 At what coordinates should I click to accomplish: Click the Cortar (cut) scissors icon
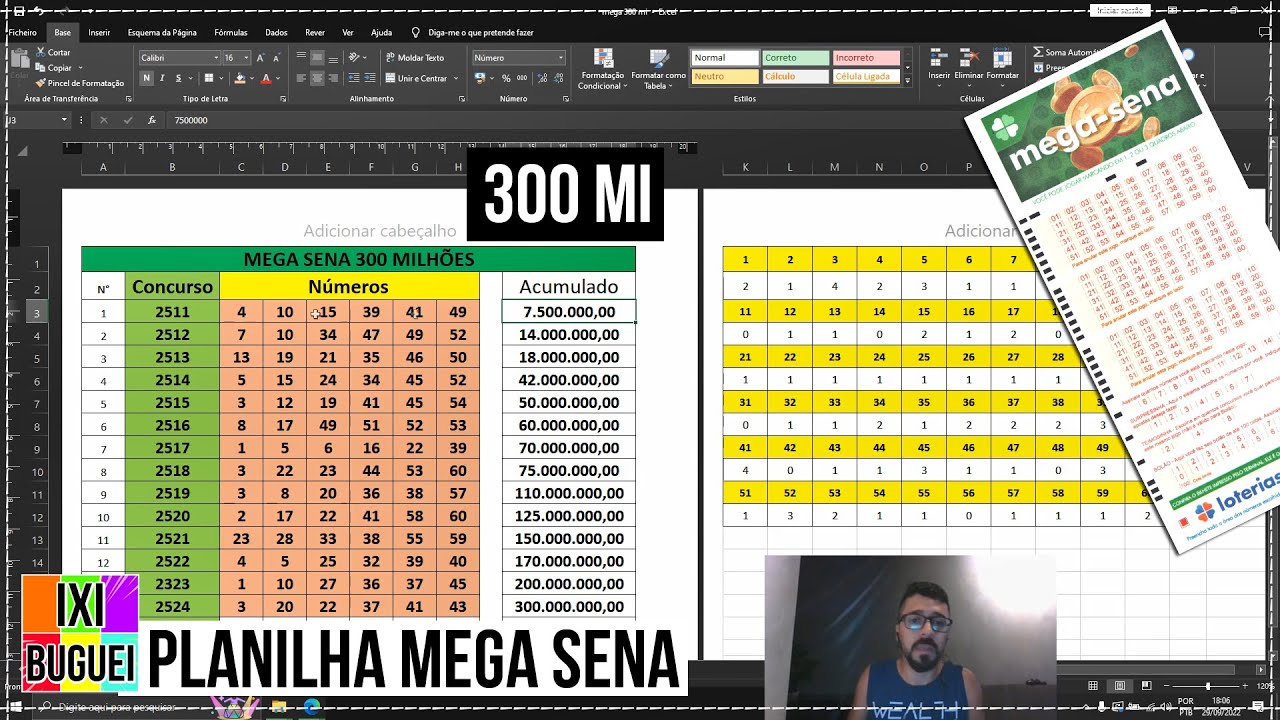tap(40, 52)
